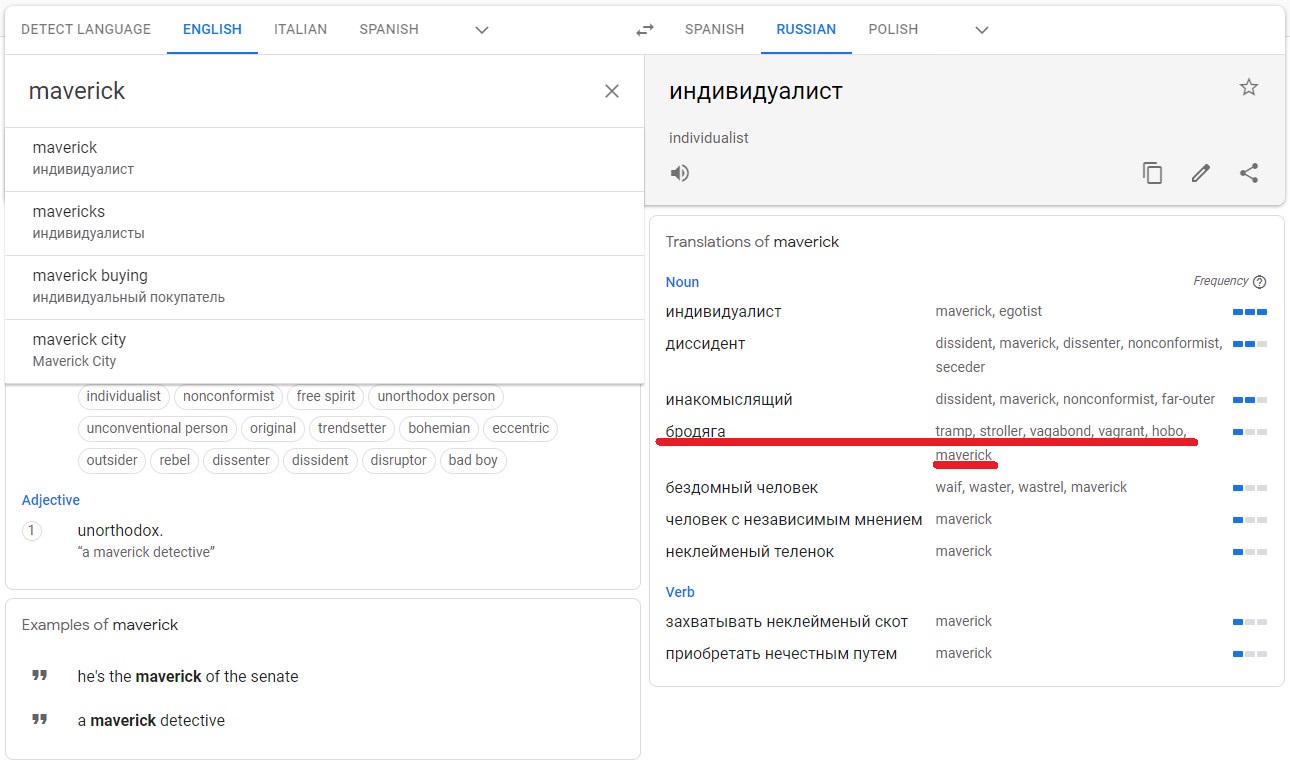
Task: Click the 'unorthodox person' synonym chip
Action: pyautogui.click(x=436, y=396)
